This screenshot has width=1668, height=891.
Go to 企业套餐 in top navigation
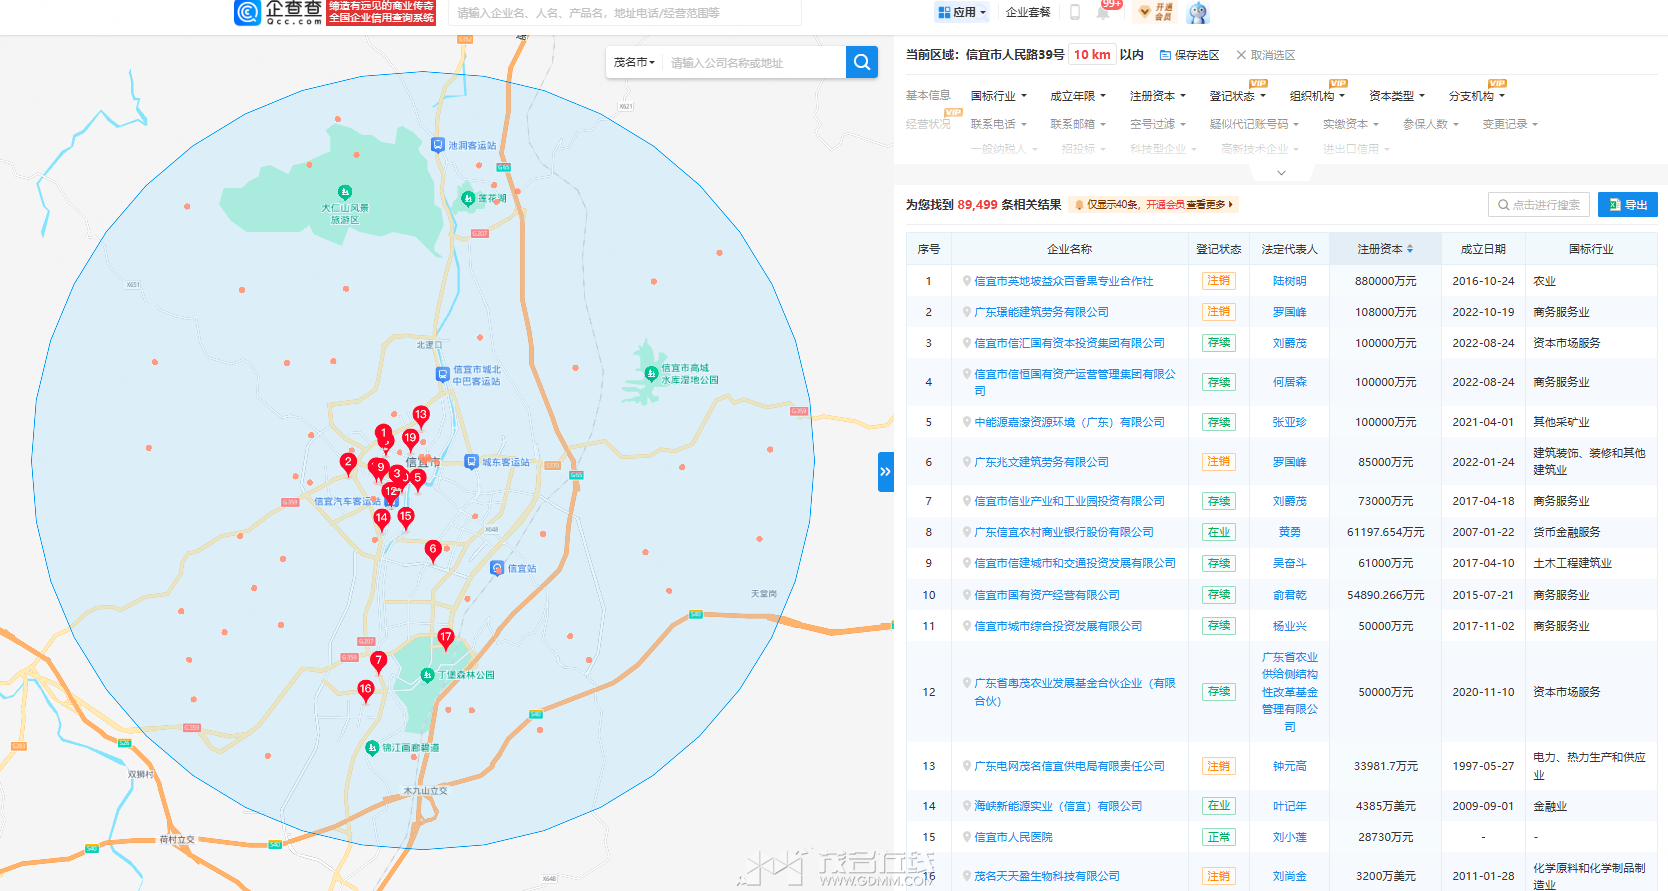[1028, 12]
